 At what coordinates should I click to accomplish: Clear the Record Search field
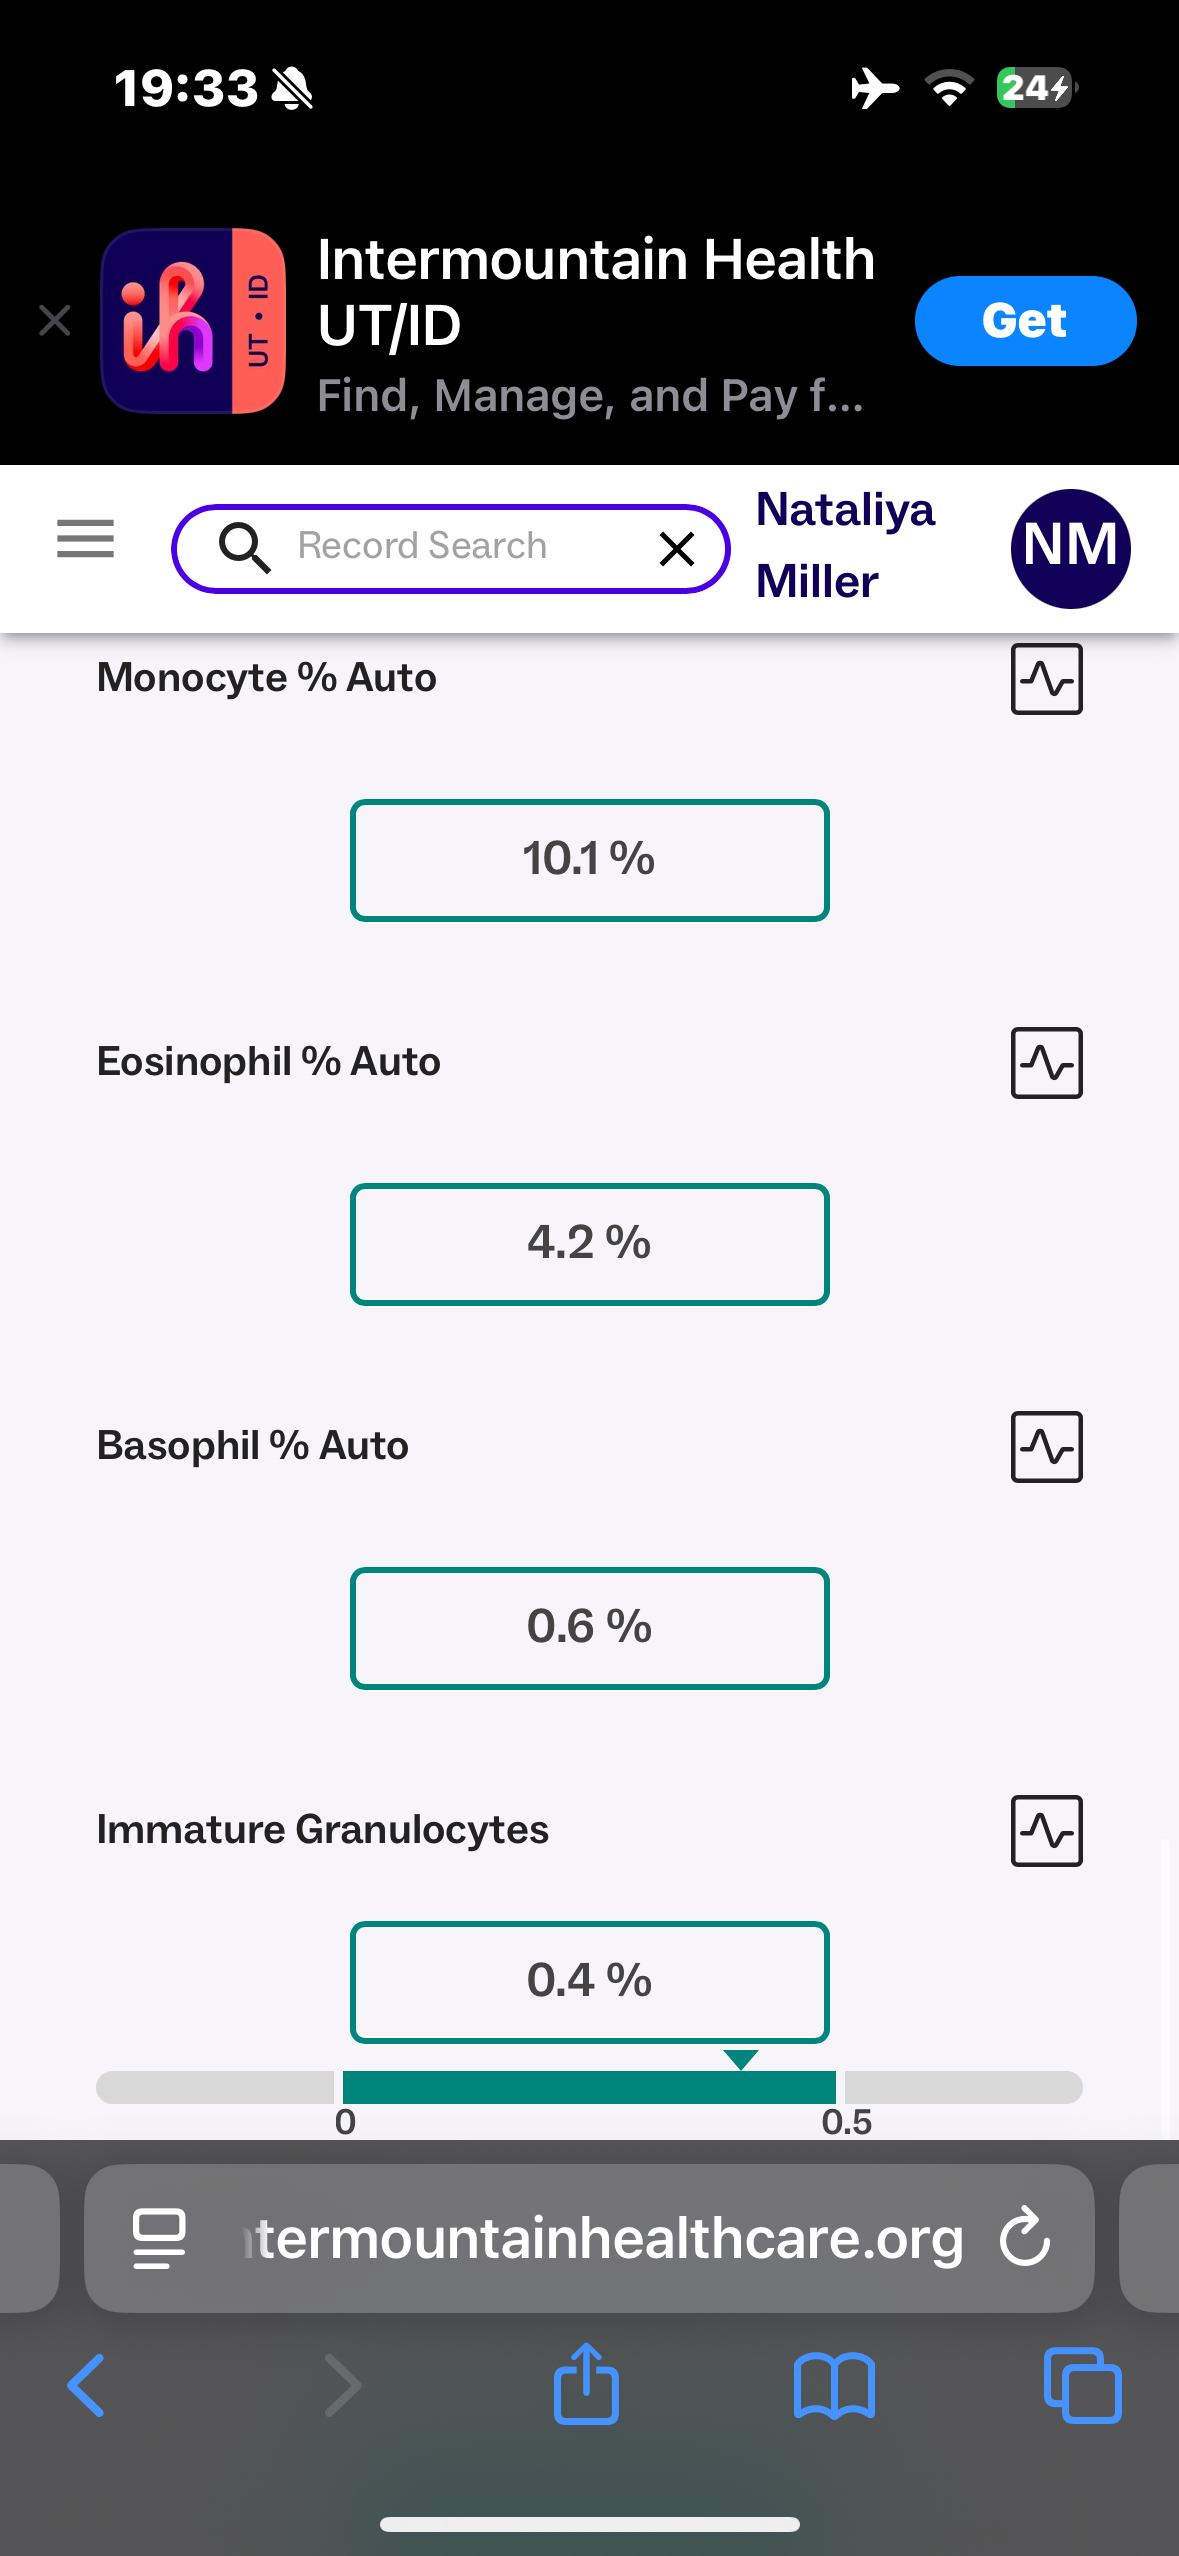click(677, 548)
